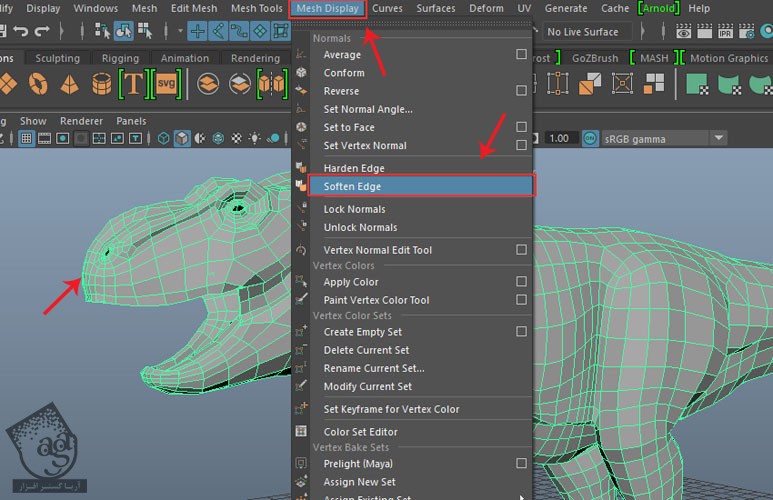Choose Harden Edge from the menu
Image resolution: width=773 pixels, height=500 pixels.
pyautogui.click(x=354, y=168)
